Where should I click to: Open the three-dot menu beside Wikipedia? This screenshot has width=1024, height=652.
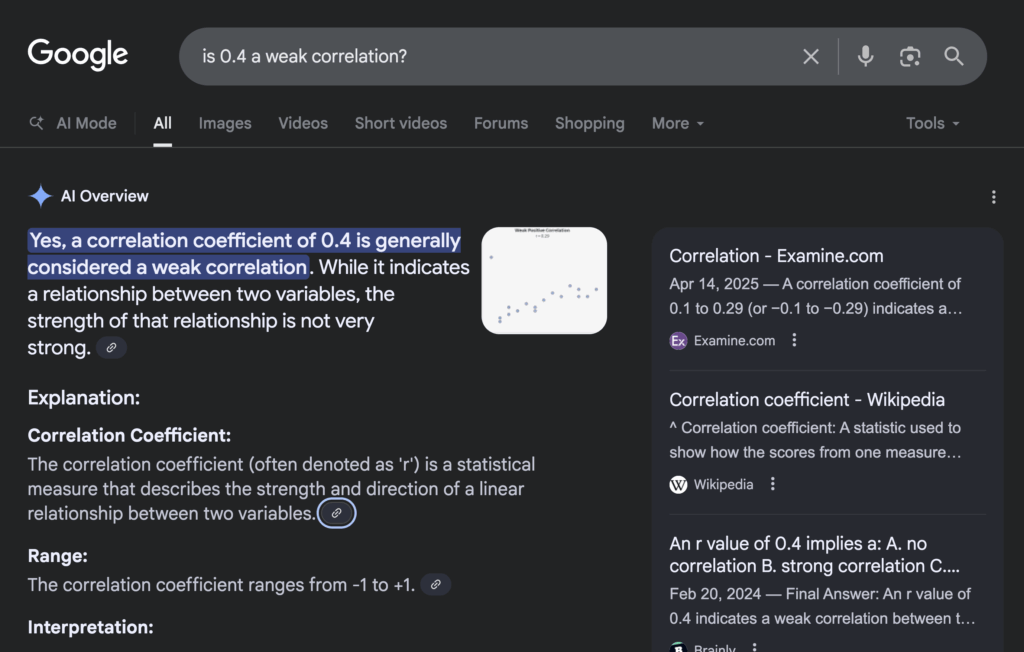(771, 484)
